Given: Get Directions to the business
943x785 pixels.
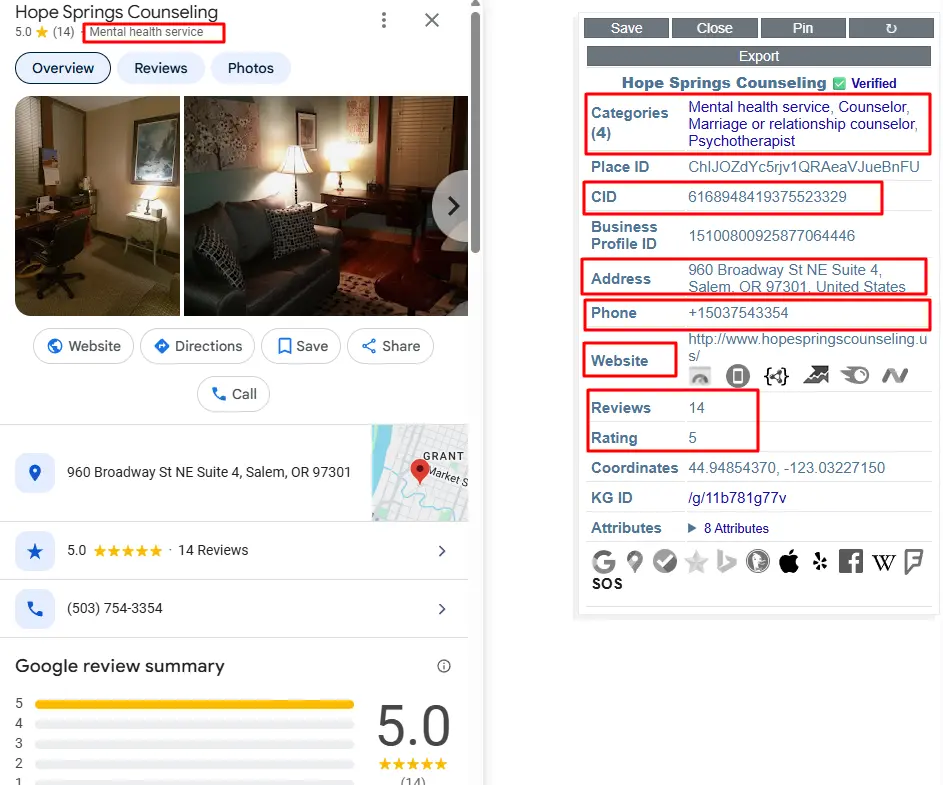Looking at the screenshot, I should point(197,346).
